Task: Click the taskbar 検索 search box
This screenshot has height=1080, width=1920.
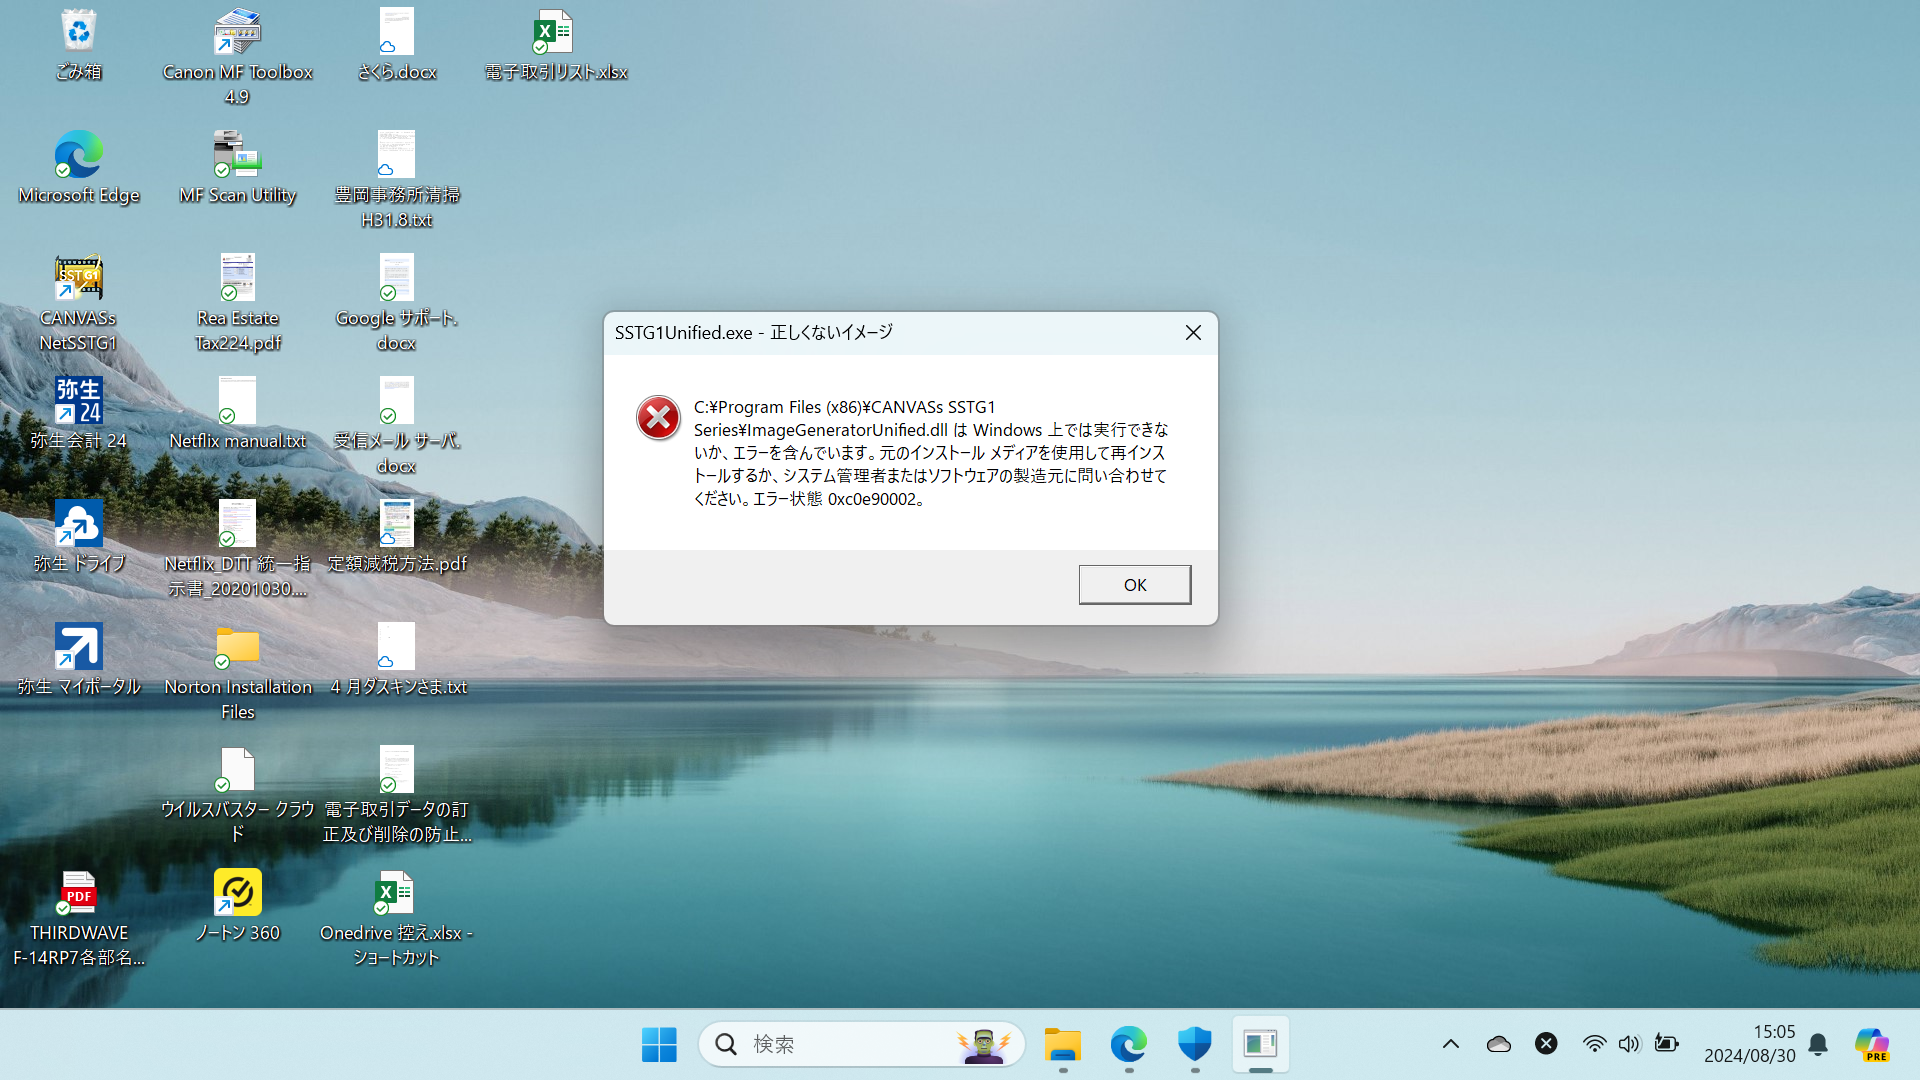Action: [x=861, y=1045]
